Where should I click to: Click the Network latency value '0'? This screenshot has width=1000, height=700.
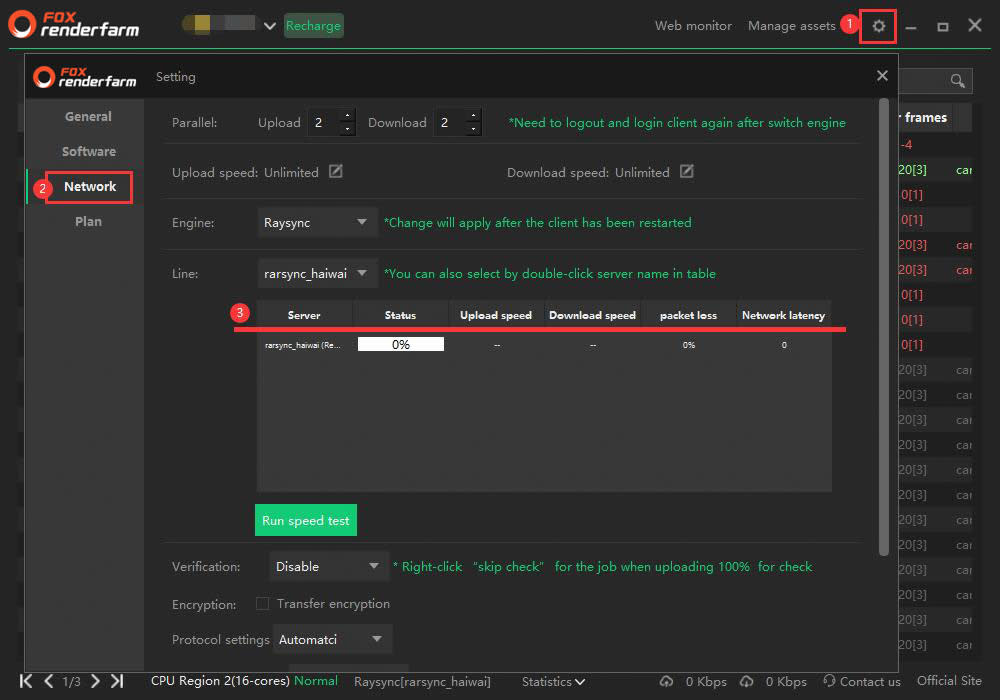pyautogui.click(x=784, y=345)
